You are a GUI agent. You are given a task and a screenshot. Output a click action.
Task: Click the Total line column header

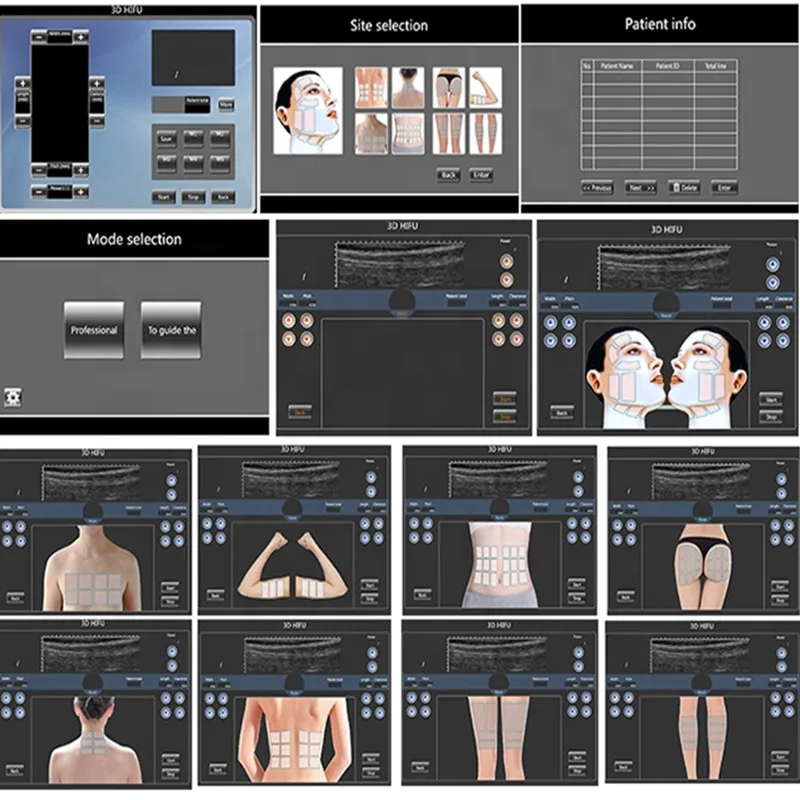715,66
